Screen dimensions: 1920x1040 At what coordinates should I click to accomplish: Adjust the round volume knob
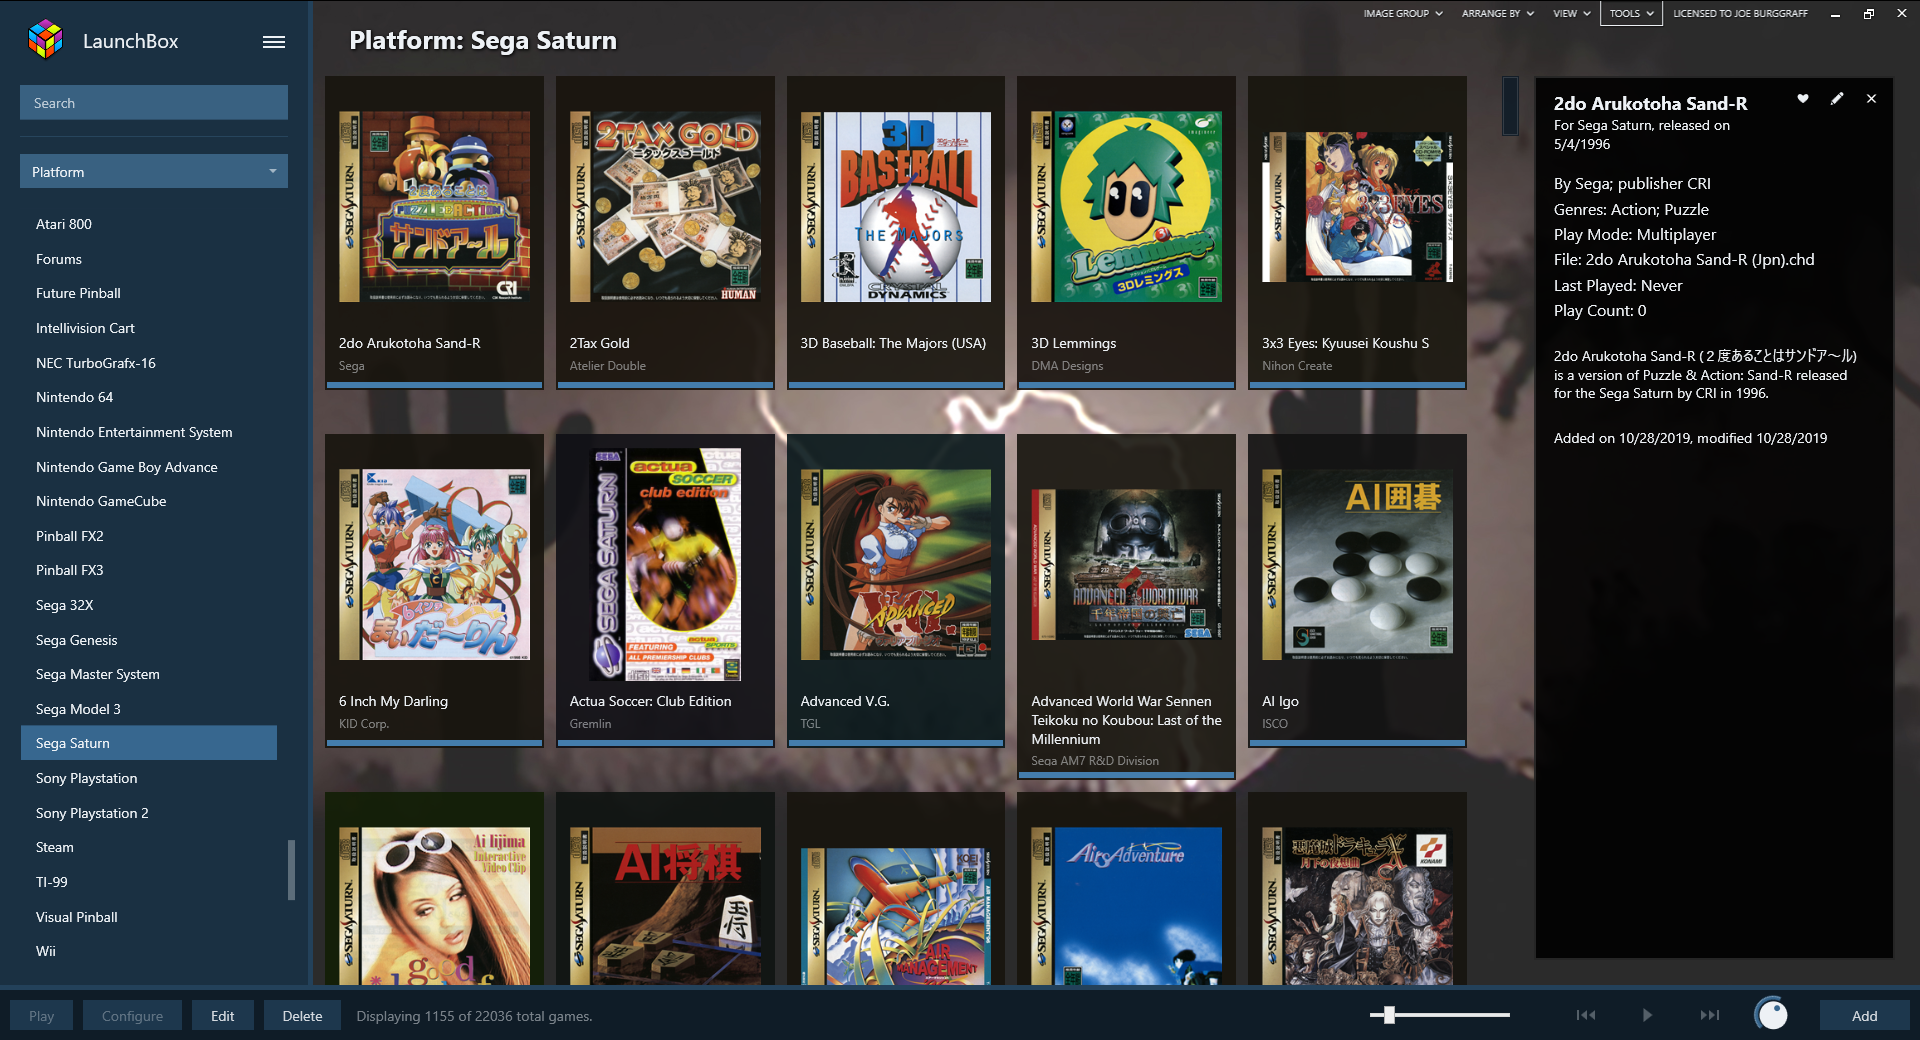click(1772, 1014)
